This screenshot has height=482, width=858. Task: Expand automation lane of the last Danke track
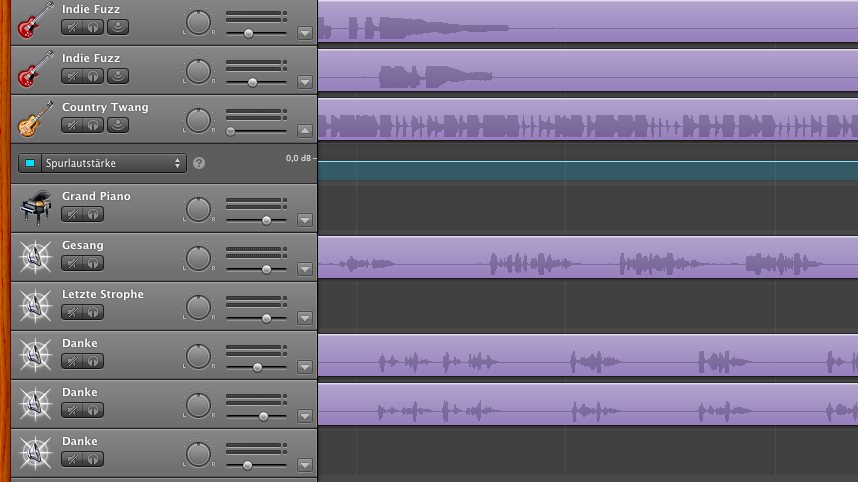[305, 465]
